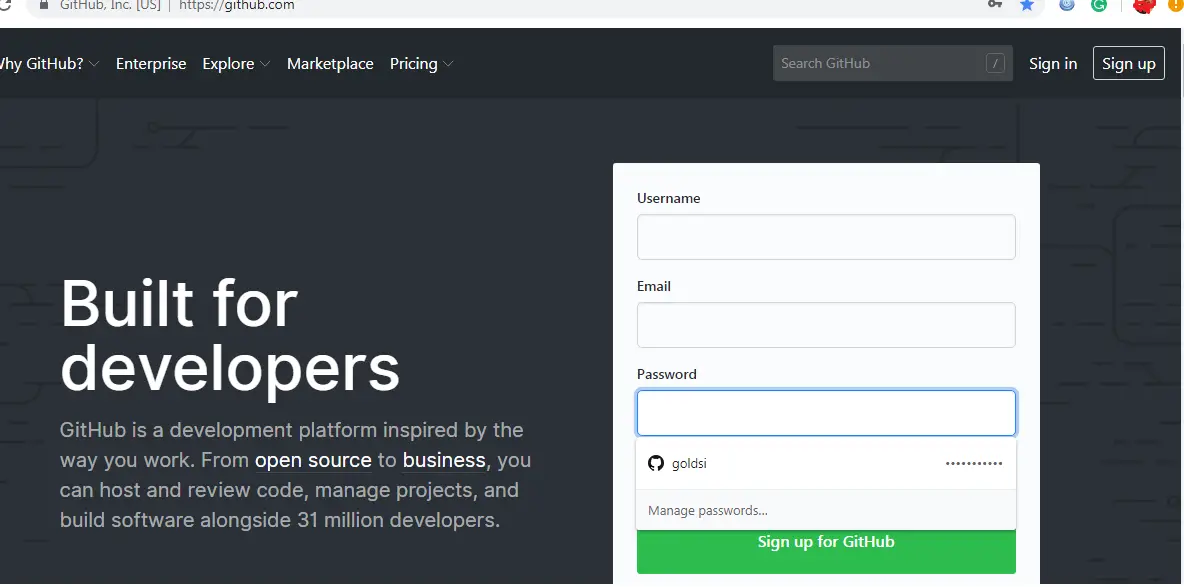Click the padlock icon before GitHub, Inc.

coord(43,5)
